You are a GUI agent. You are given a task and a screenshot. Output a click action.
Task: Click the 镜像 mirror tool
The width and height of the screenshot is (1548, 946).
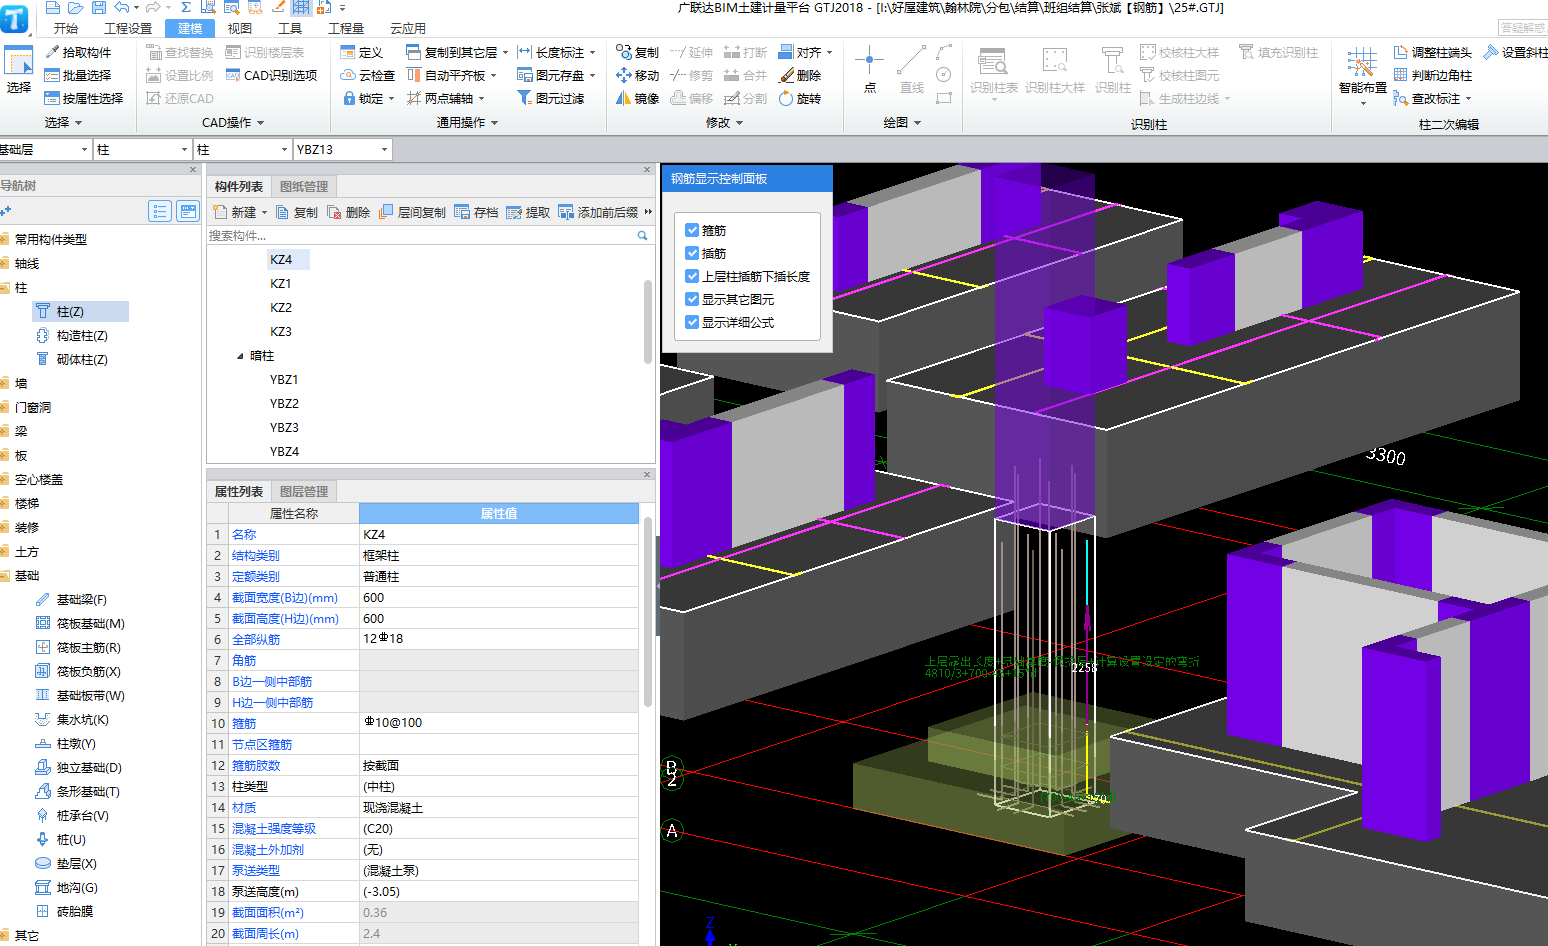tap(637, 98)
